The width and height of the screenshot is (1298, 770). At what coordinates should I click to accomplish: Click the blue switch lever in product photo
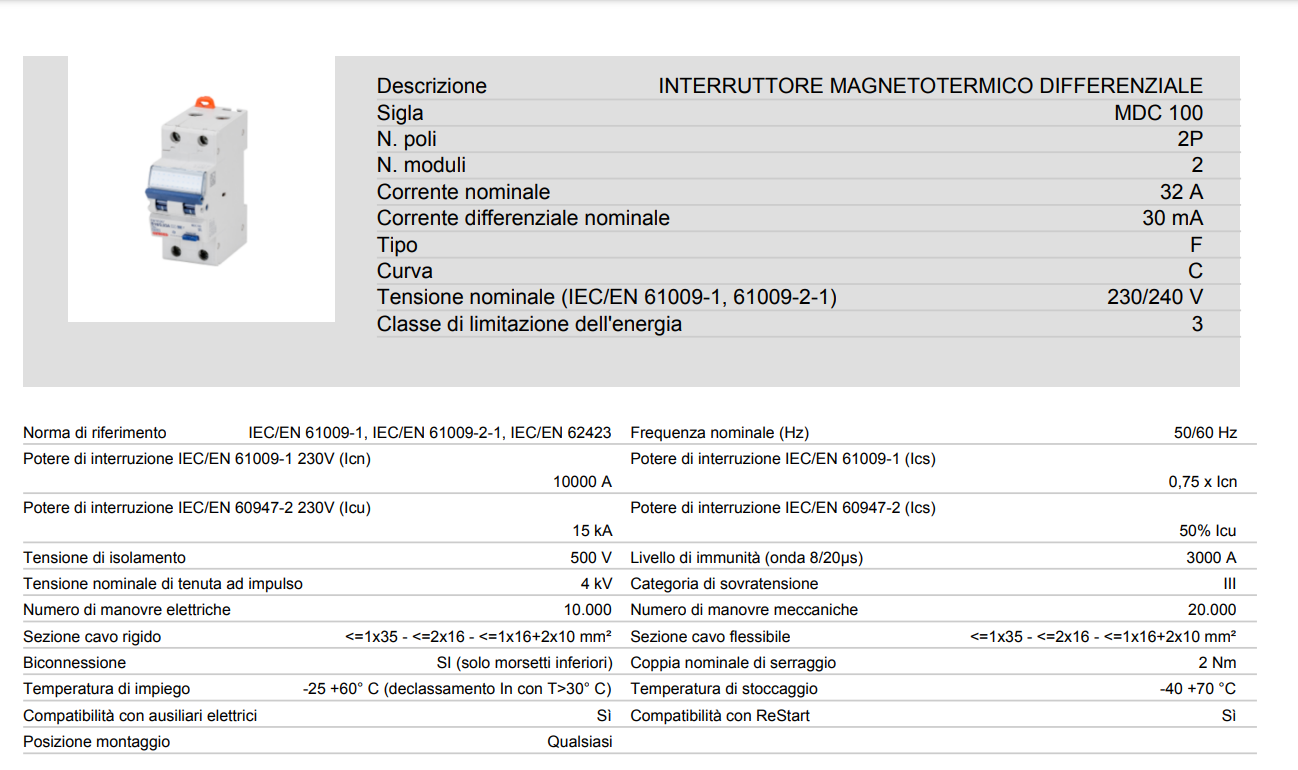click(178, 183)
